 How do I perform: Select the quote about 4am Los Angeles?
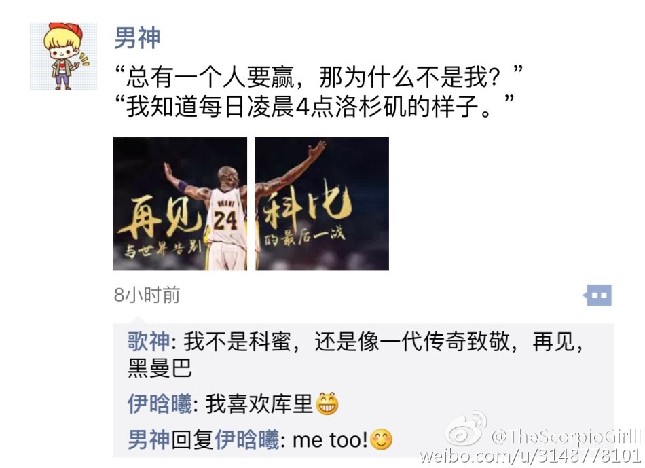tap(314, 106)
